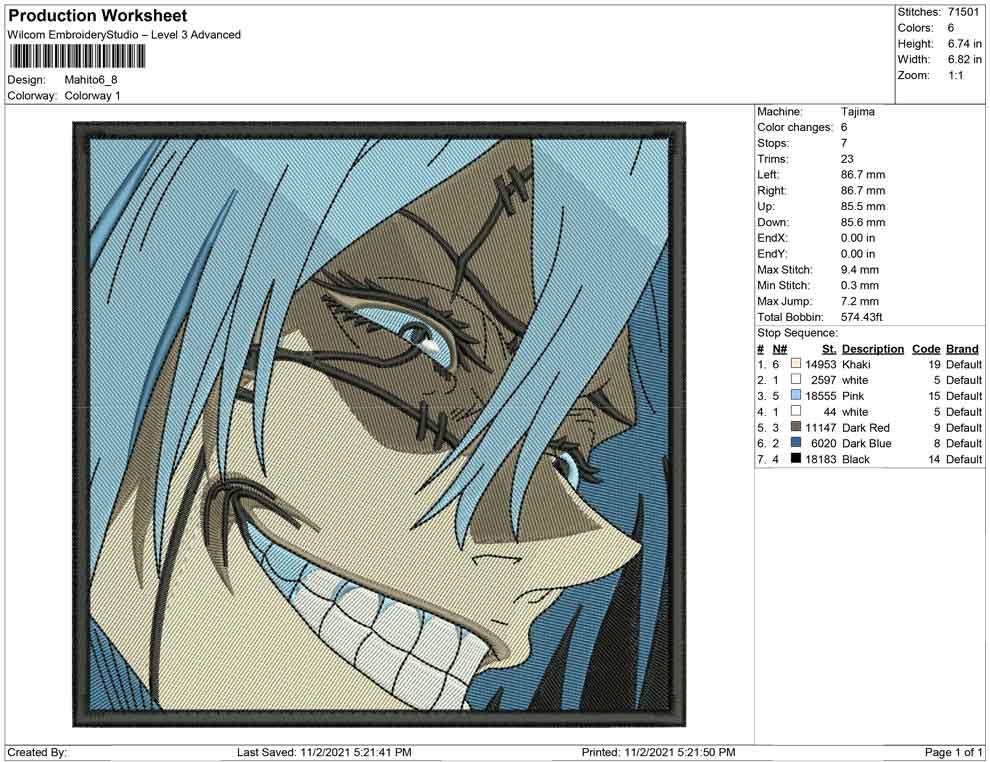
Task: Click the St. column header
Action: [829, 349]
